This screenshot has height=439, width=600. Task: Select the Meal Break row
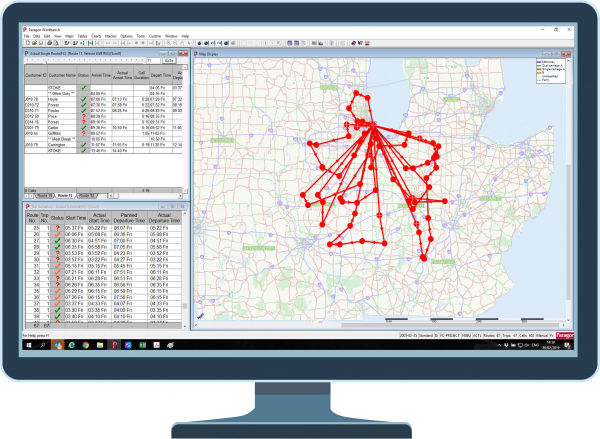[x=104, y=139]
